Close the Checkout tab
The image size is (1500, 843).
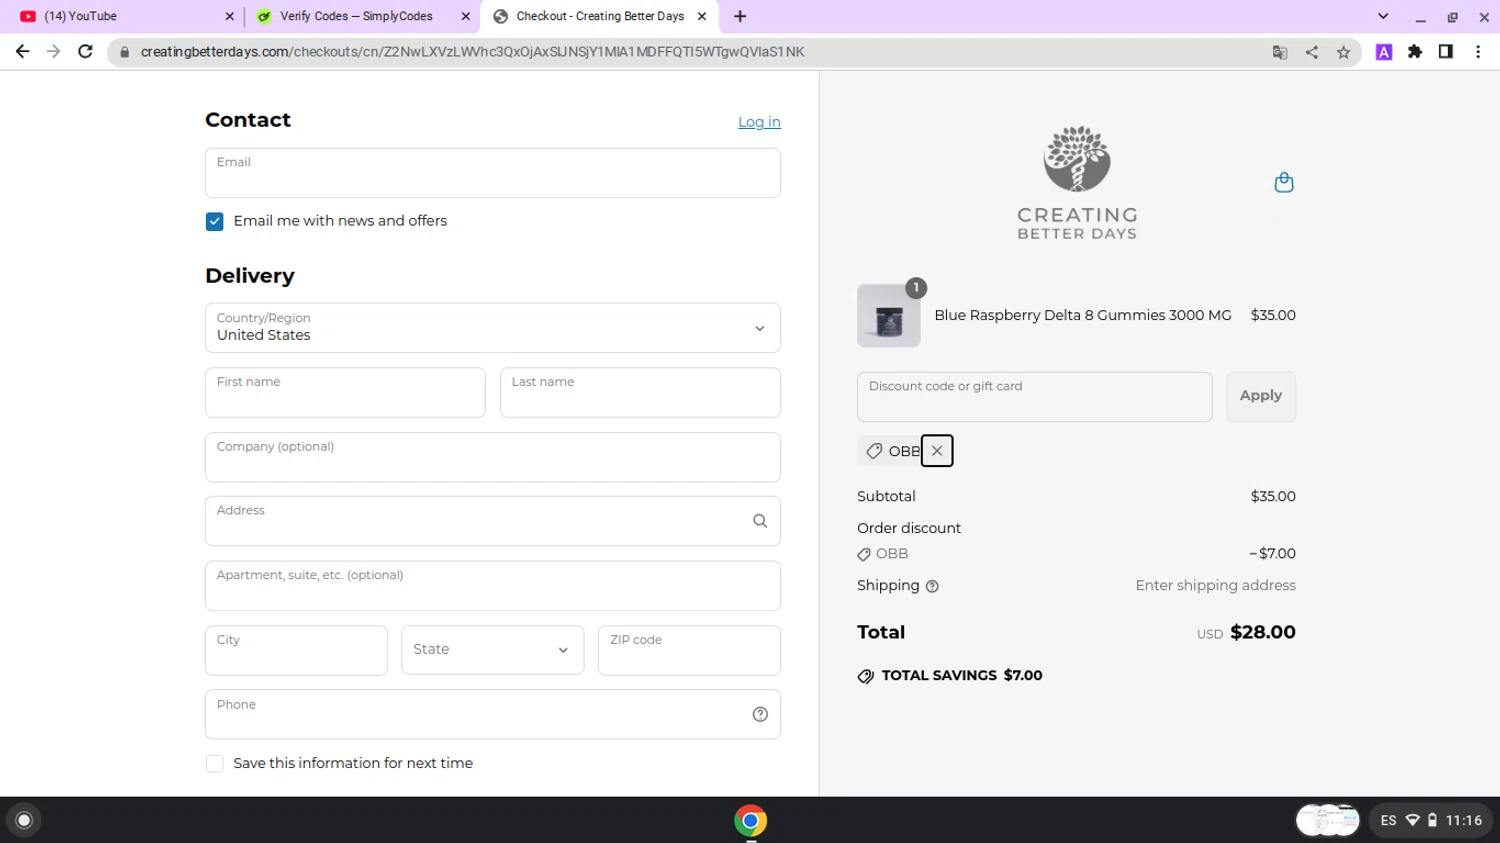click(702, 16)
